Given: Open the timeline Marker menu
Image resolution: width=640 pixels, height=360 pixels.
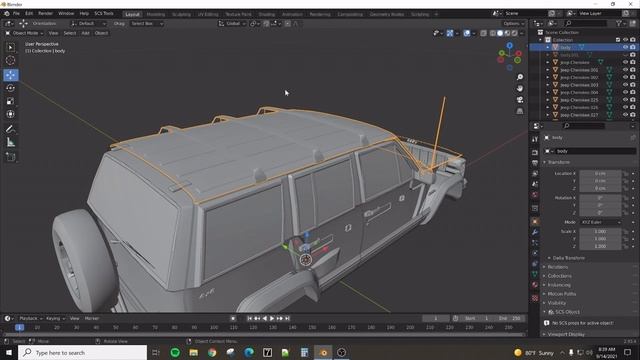Looking at the screenshot, I should (91, 318).
